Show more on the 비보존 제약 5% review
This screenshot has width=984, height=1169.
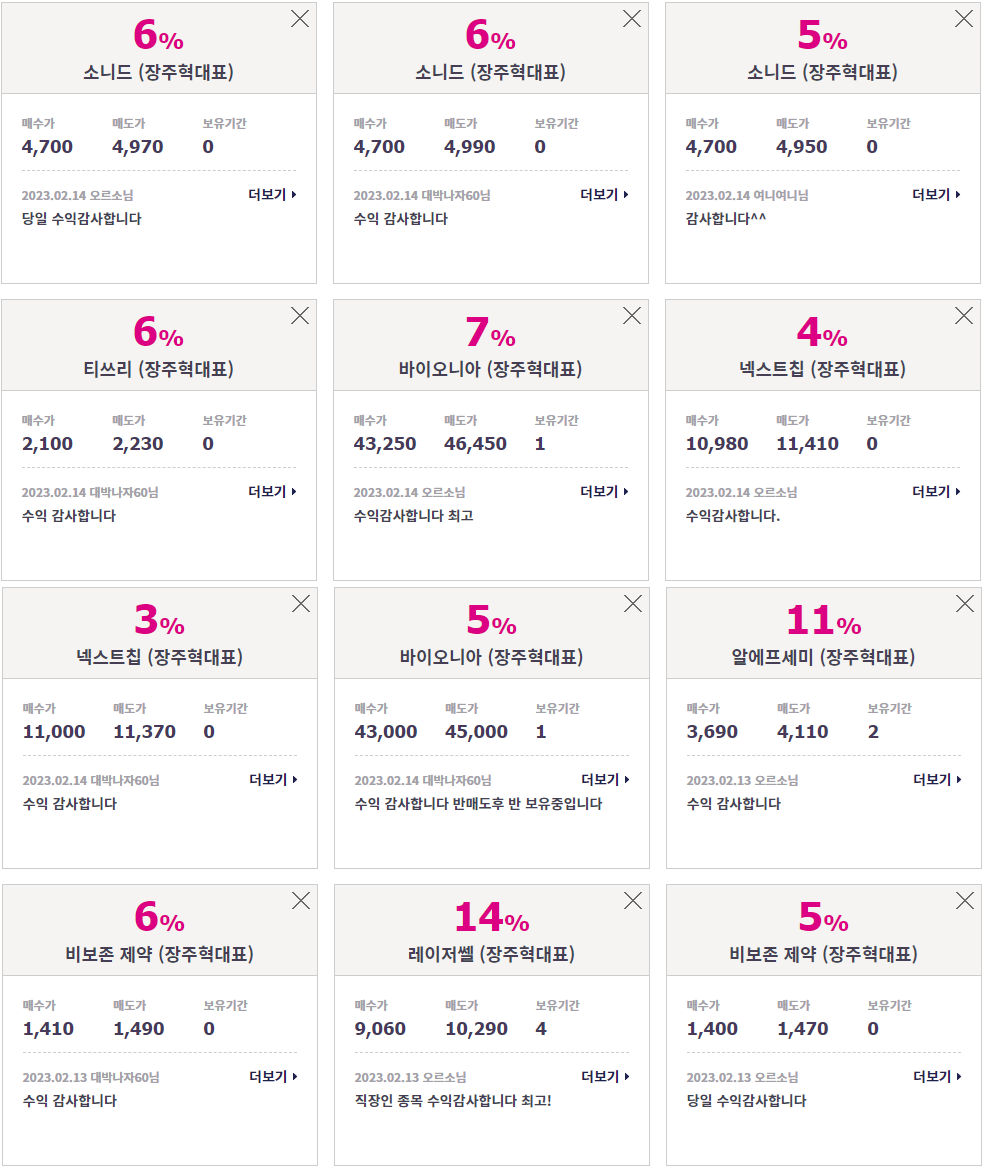coord(937,1077)
